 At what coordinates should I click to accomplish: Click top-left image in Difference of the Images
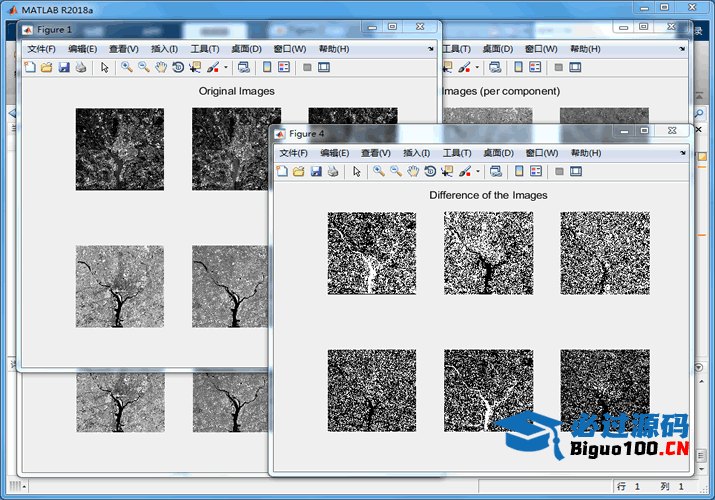[372, 253]
